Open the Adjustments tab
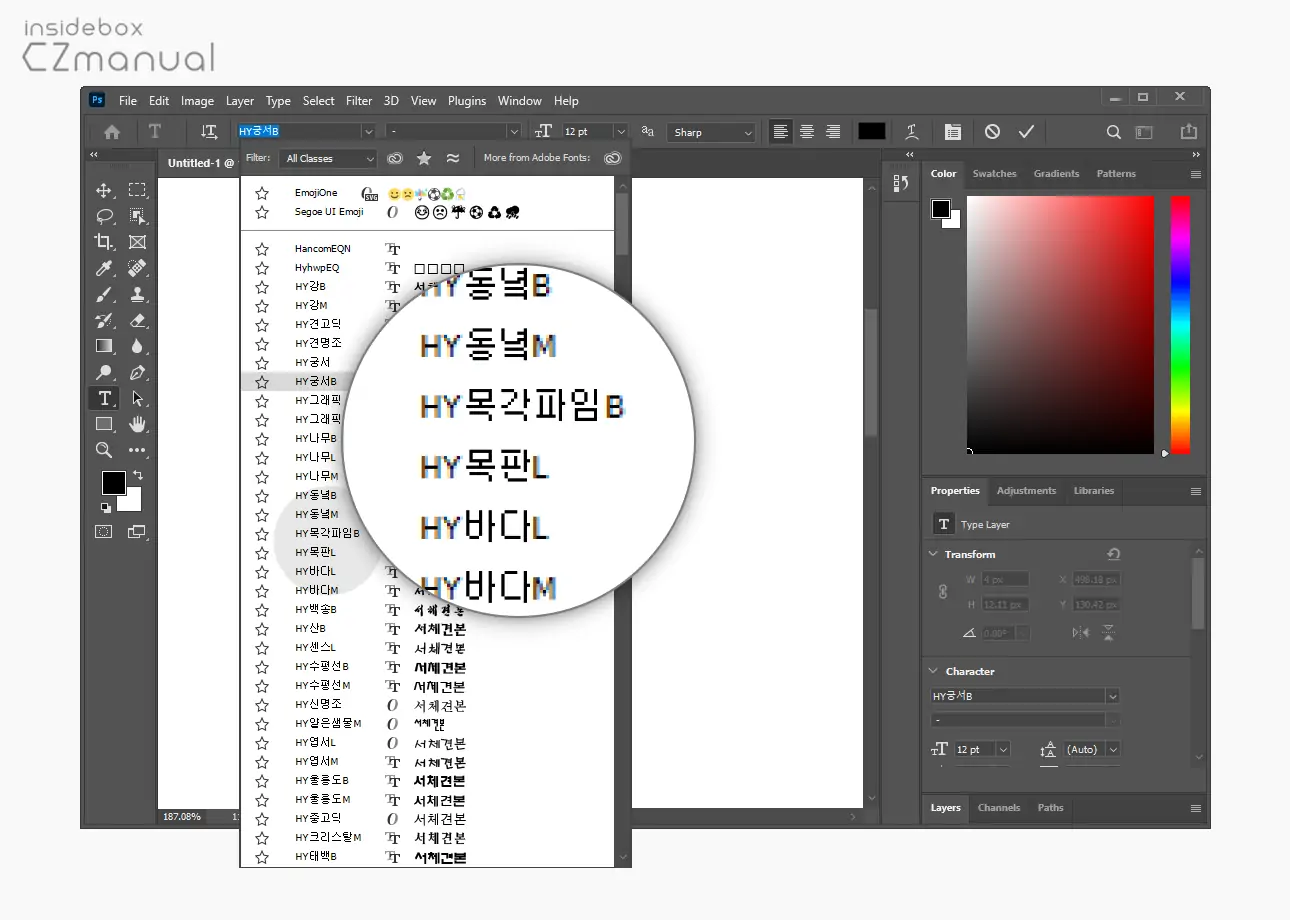The width and height of the screenshot is (1290, 920). pos(1026,490)
